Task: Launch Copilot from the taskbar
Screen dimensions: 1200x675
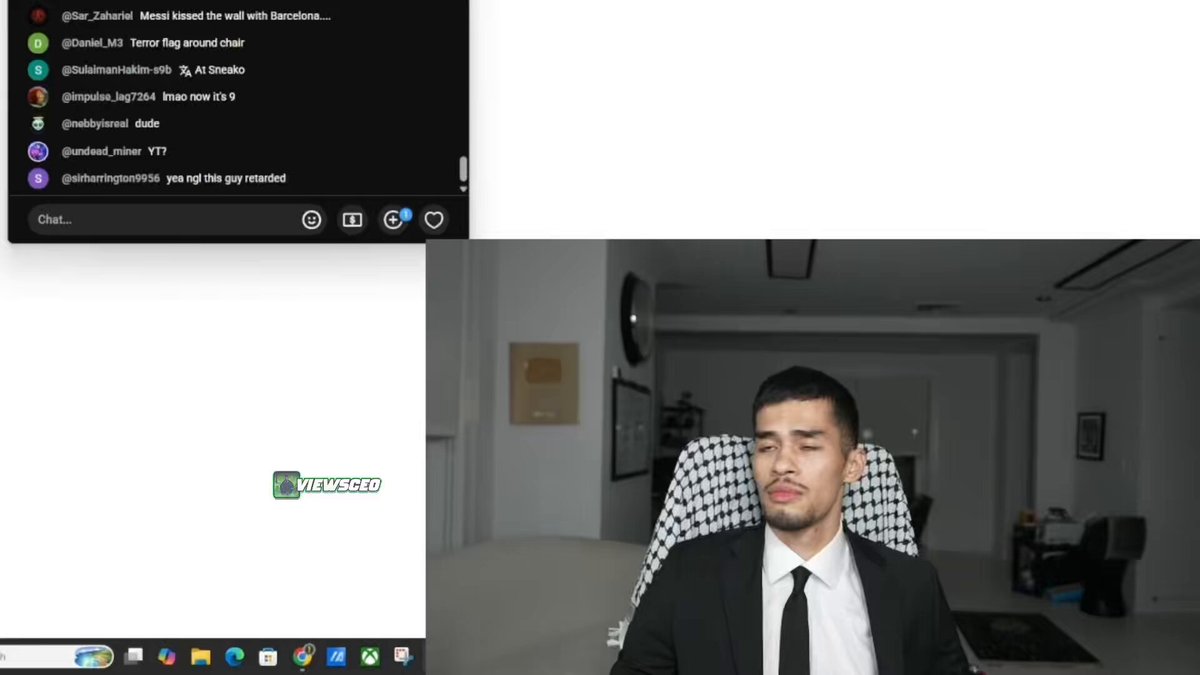Action: tap(166, 657)
